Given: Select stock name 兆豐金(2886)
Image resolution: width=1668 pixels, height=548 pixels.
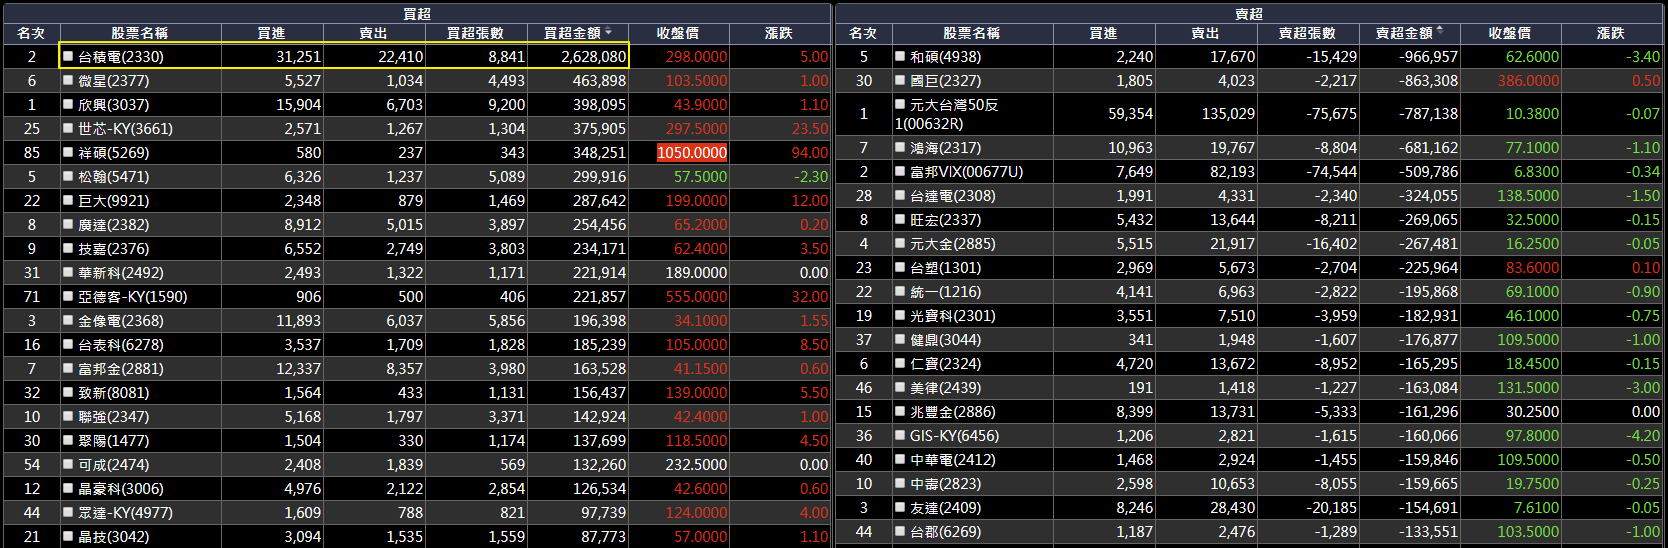Looking at the screenshot, I should tap(953, 412).
